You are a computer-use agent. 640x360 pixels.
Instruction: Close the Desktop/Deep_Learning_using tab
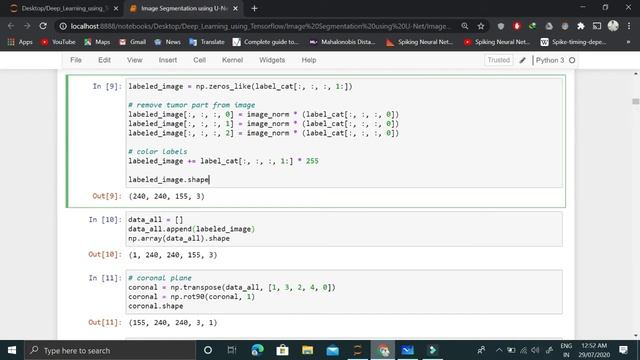(116, 8)
